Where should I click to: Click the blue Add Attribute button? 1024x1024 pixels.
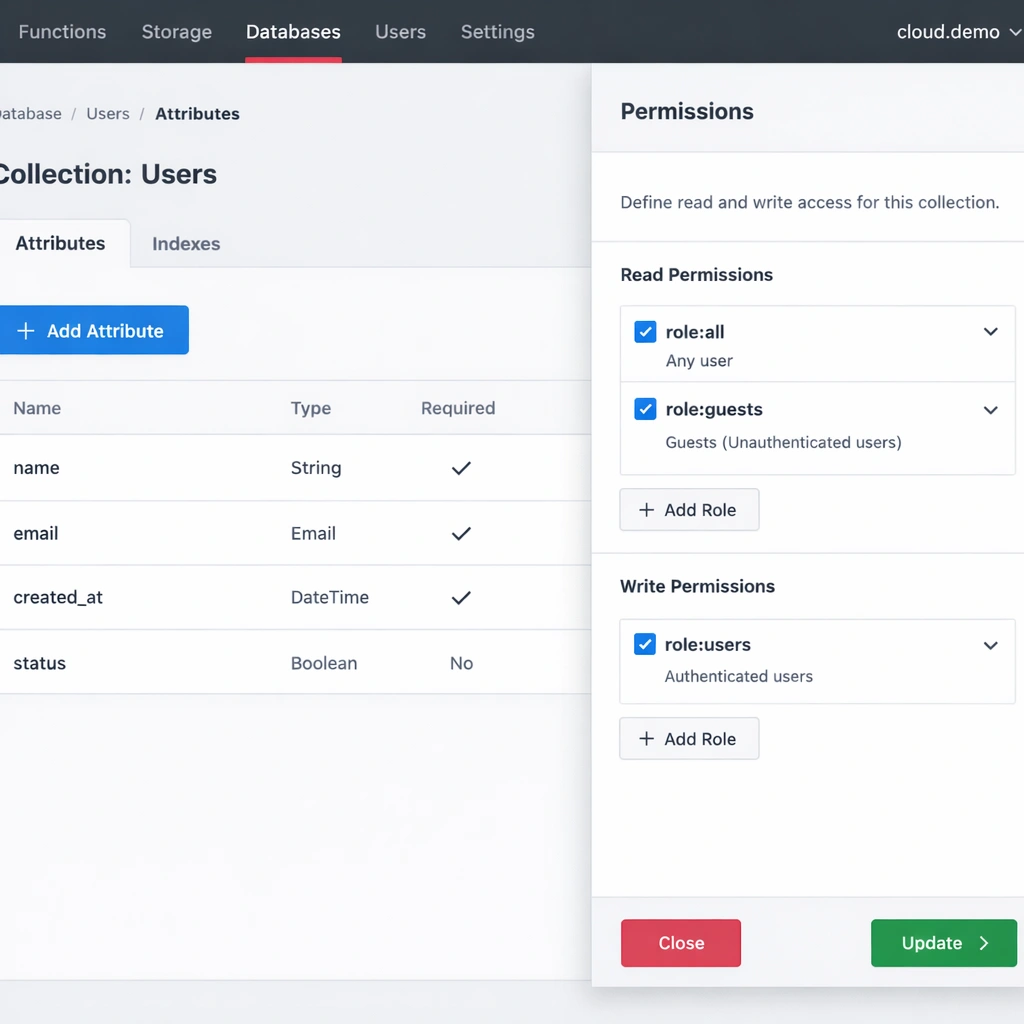pos(93,331)
